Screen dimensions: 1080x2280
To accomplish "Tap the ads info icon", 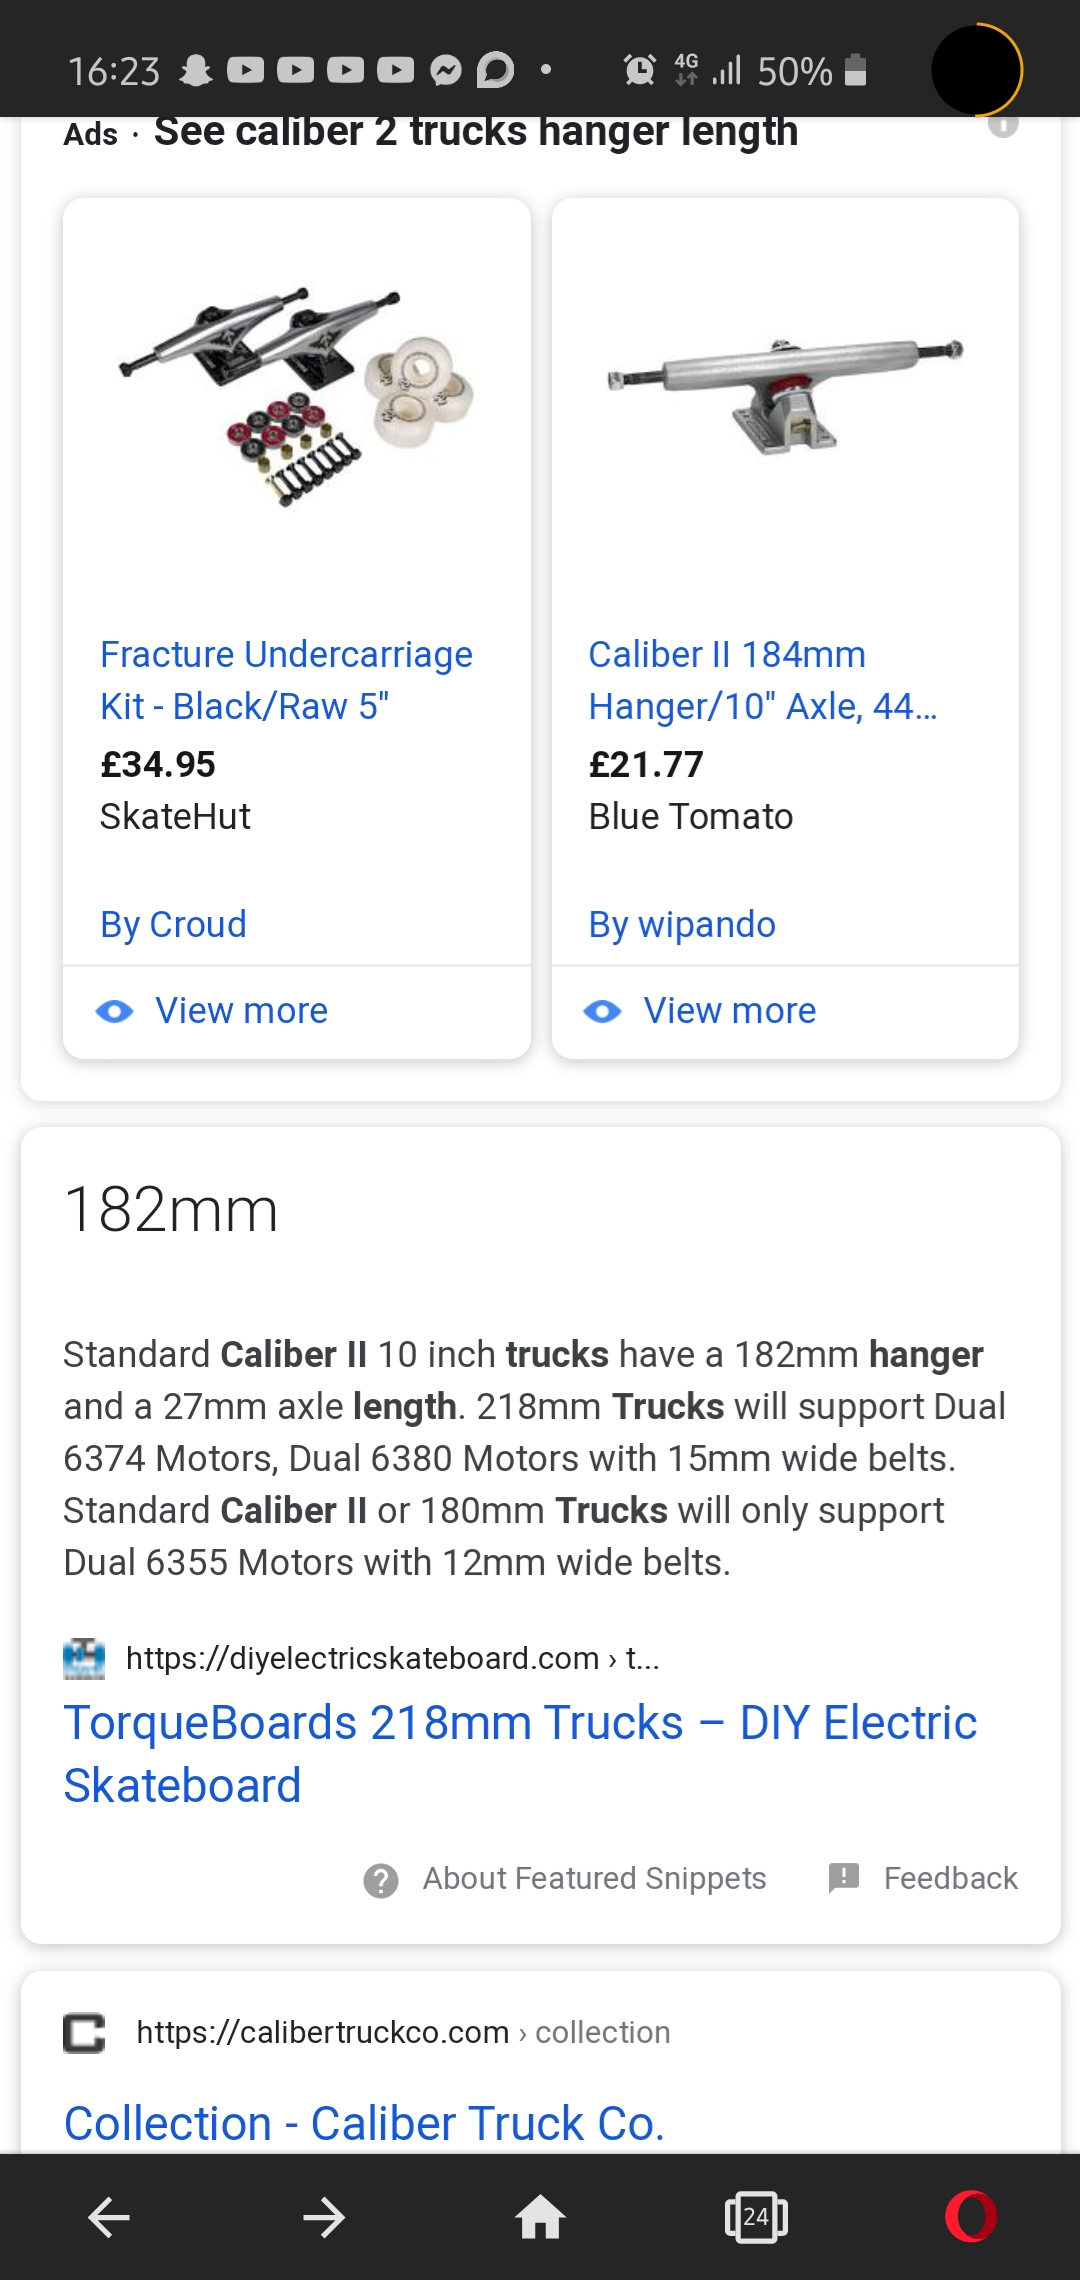I will tap(1003, 126).
